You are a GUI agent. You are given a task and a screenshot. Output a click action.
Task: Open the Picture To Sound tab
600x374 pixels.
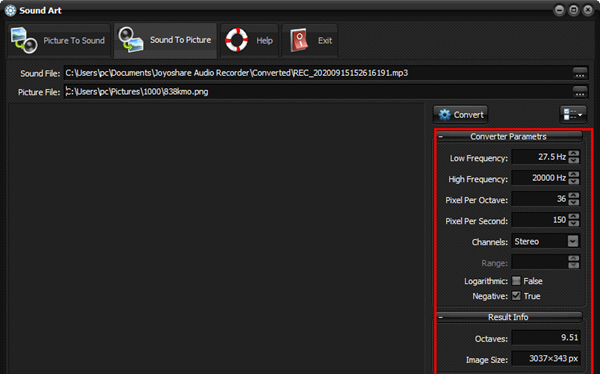[x=58, y=41]
